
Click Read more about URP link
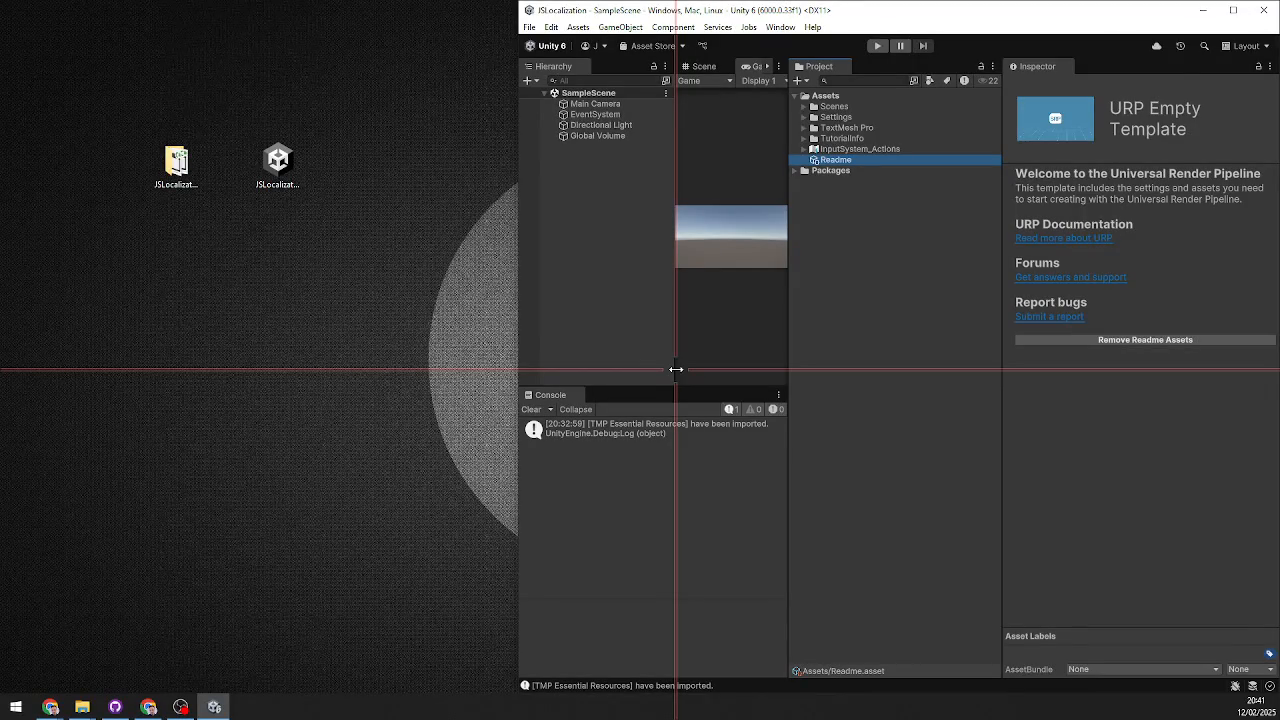pos(1063,238)
